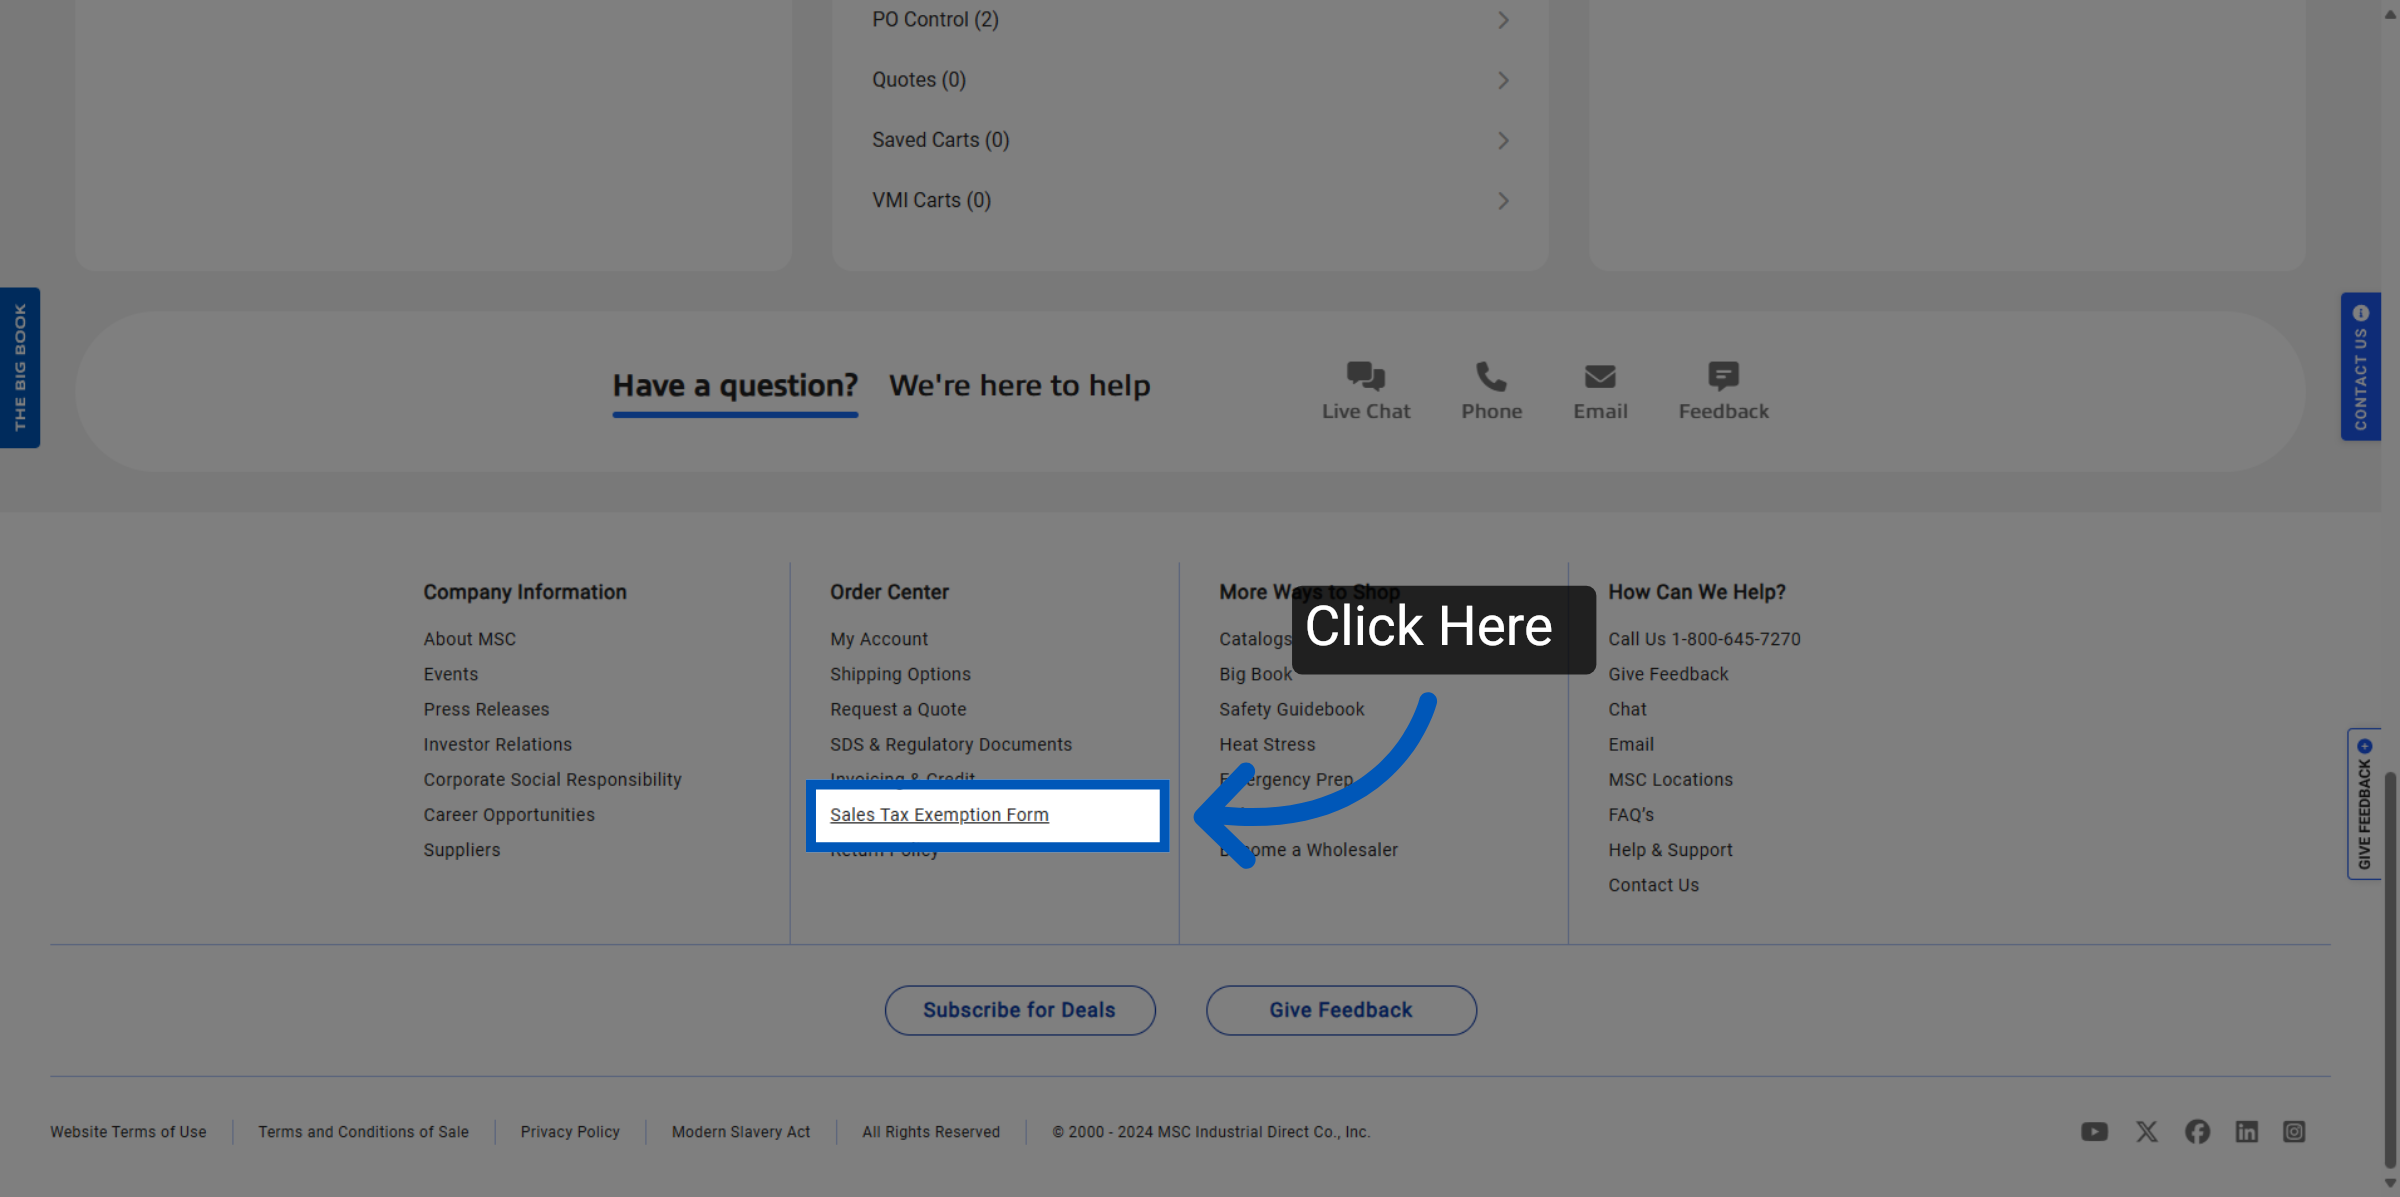Open Give Feedback link under How Can We Help
The image size is (2400, 1197).
[x=1668, y=673]
